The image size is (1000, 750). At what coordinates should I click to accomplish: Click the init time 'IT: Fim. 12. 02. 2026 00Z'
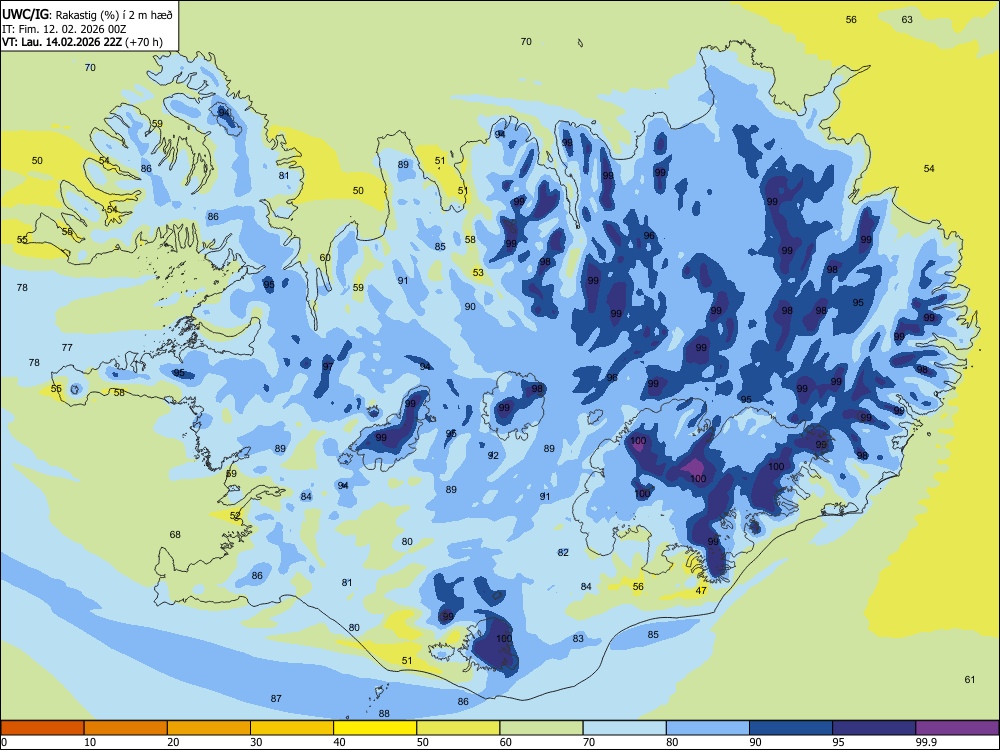(x=64, y=29)
